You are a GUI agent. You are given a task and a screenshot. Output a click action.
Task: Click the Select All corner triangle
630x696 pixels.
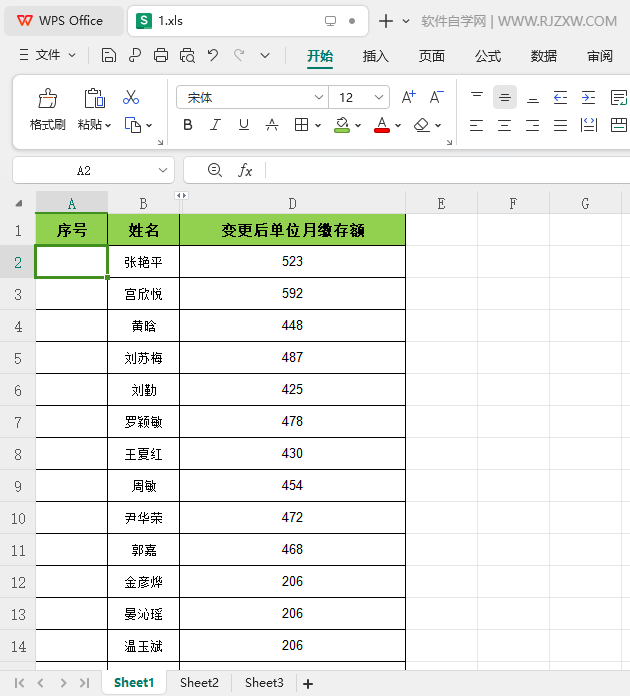(x=18, y=203)
